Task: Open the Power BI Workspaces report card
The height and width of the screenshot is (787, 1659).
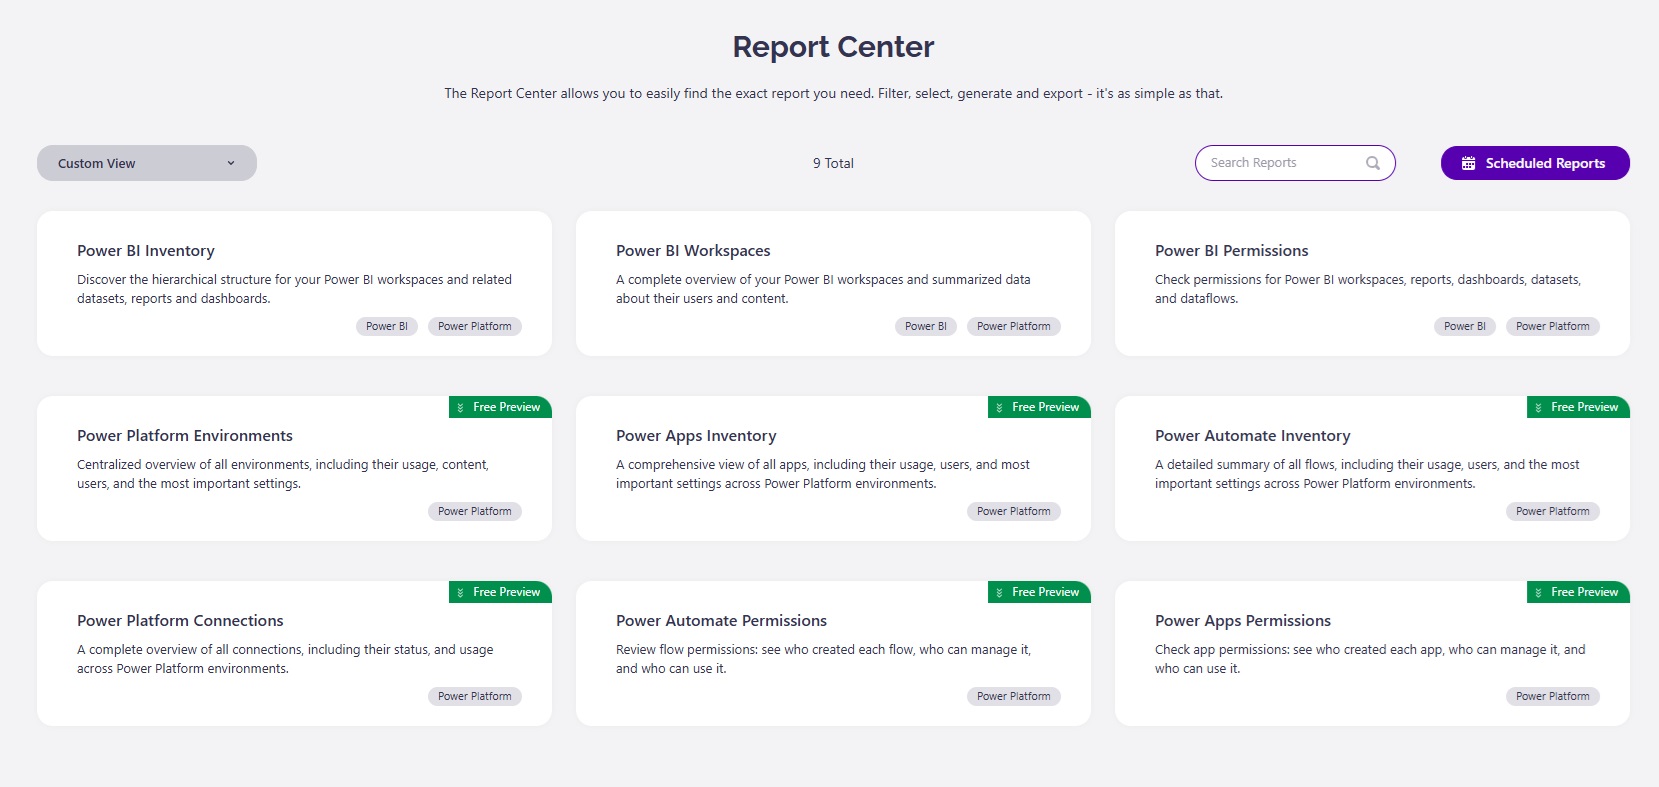Action: tap(833, 283)
